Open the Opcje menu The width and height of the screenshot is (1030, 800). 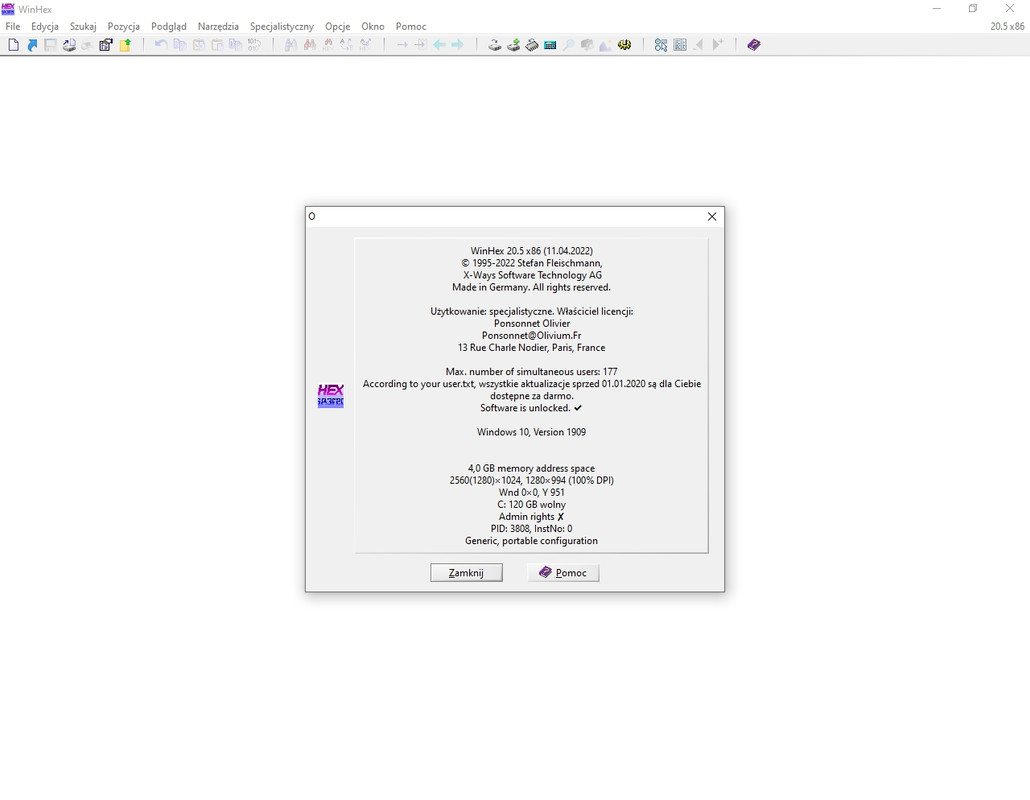(338, 26)
